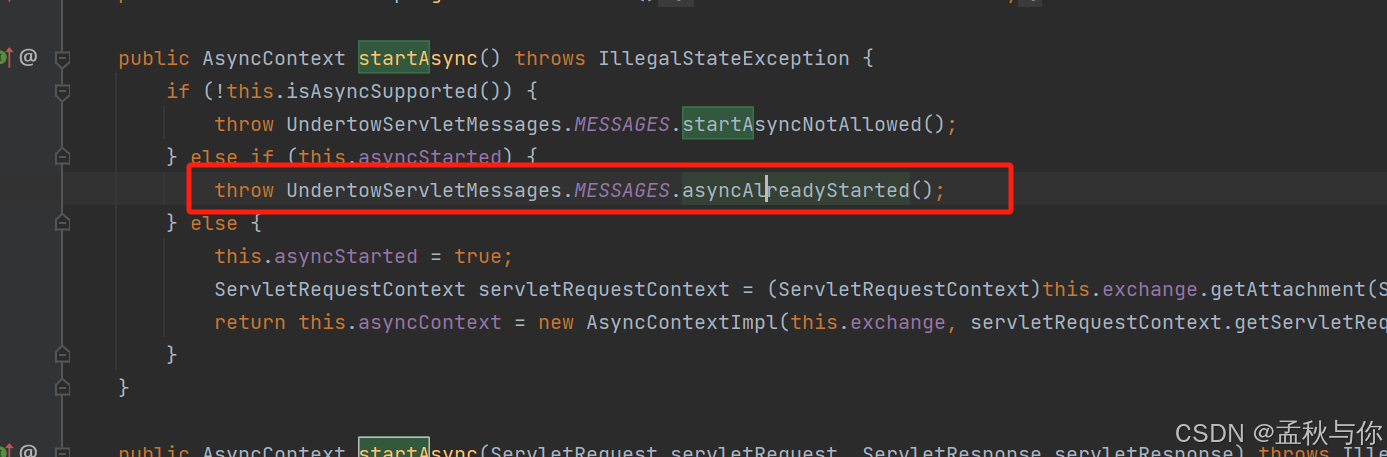The height and width of the screenshot is (457, 1387).
Task: Click startAsyncNotAllowed method call
Action: tap(802, 124)
